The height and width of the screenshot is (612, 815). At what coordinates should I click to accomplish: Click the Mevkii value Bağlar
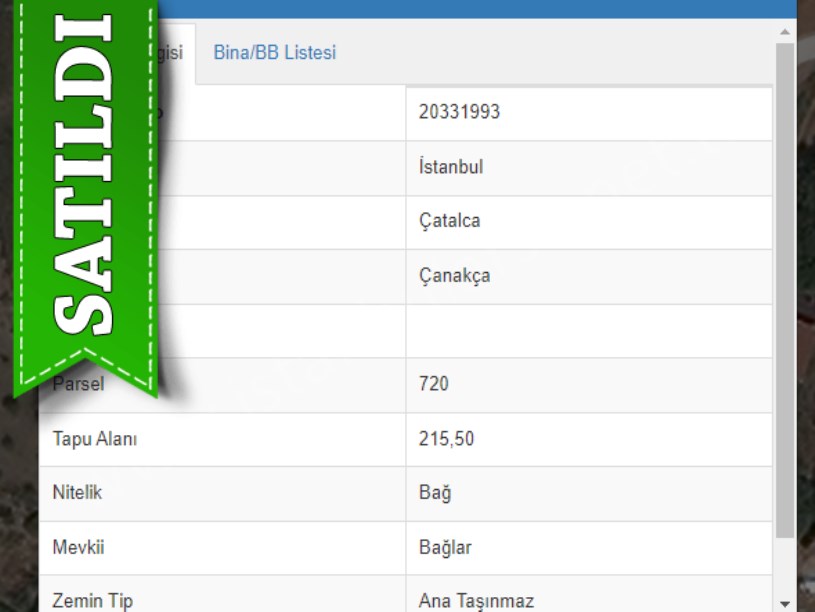click(445, 547)
